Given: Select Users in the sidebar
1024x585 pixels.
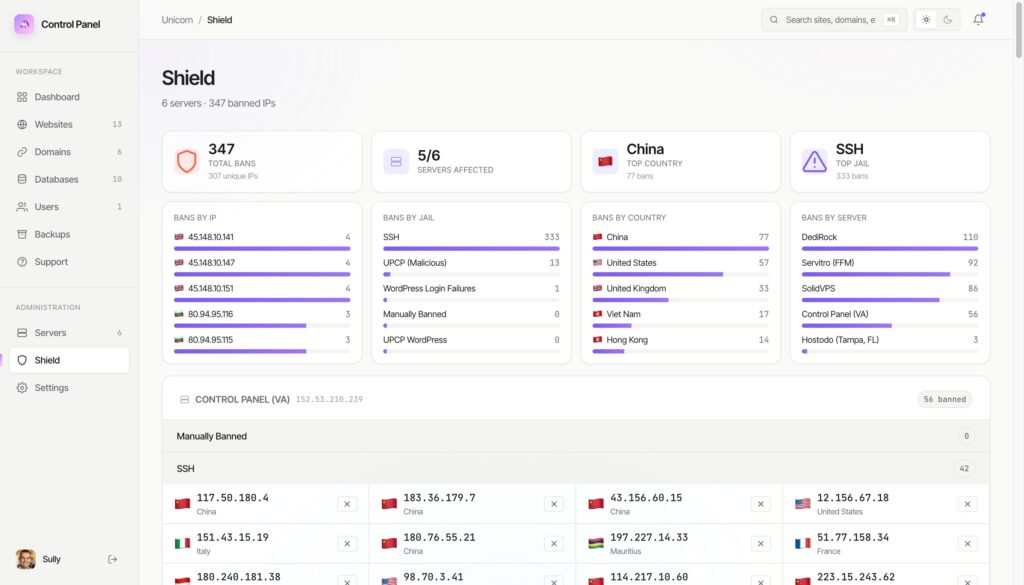Looking at the screenshot, I should [69, 206].
